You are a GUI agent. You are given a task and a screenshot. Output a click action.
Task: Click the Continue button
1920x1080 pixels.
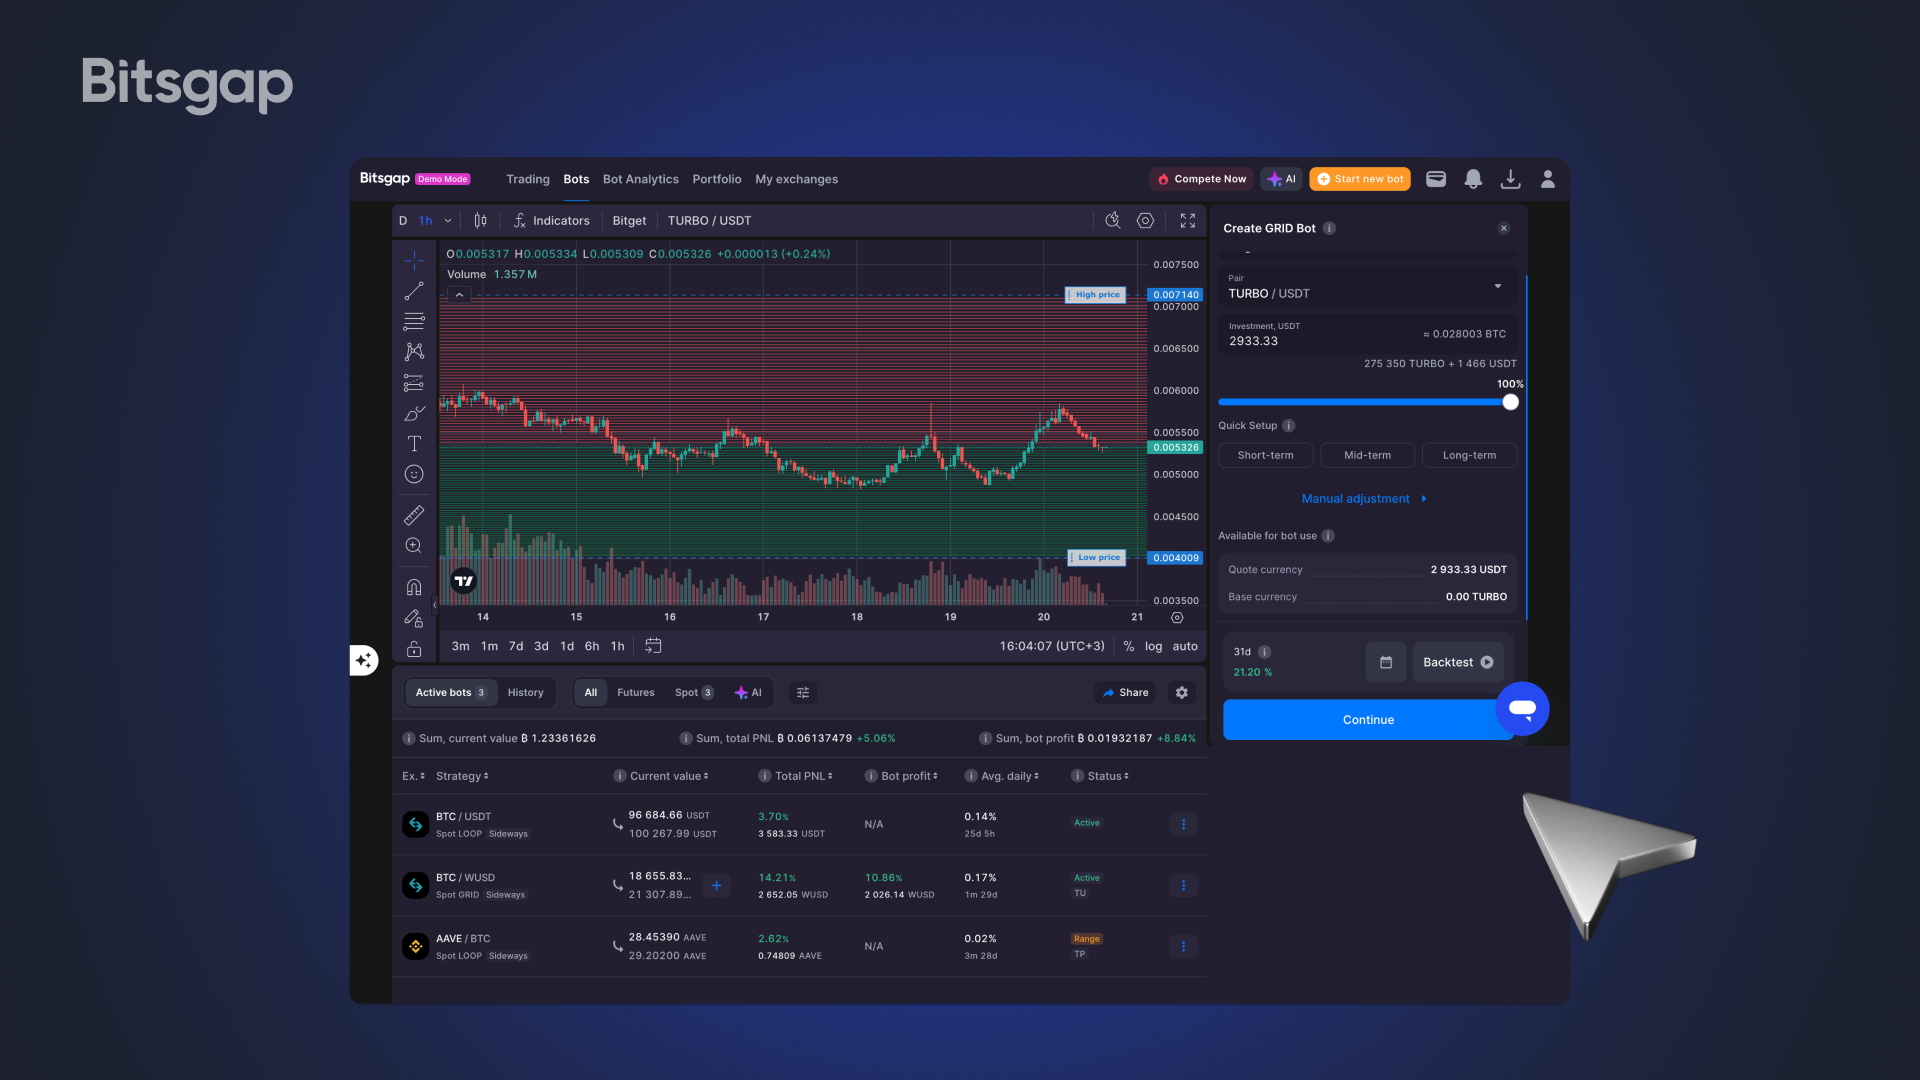coord(1368,720)
